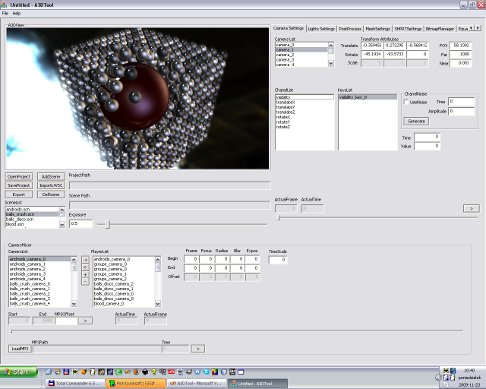Switch to the PostProcess tab
Viewport: 486px width, 389px height.
pos(350,29)
